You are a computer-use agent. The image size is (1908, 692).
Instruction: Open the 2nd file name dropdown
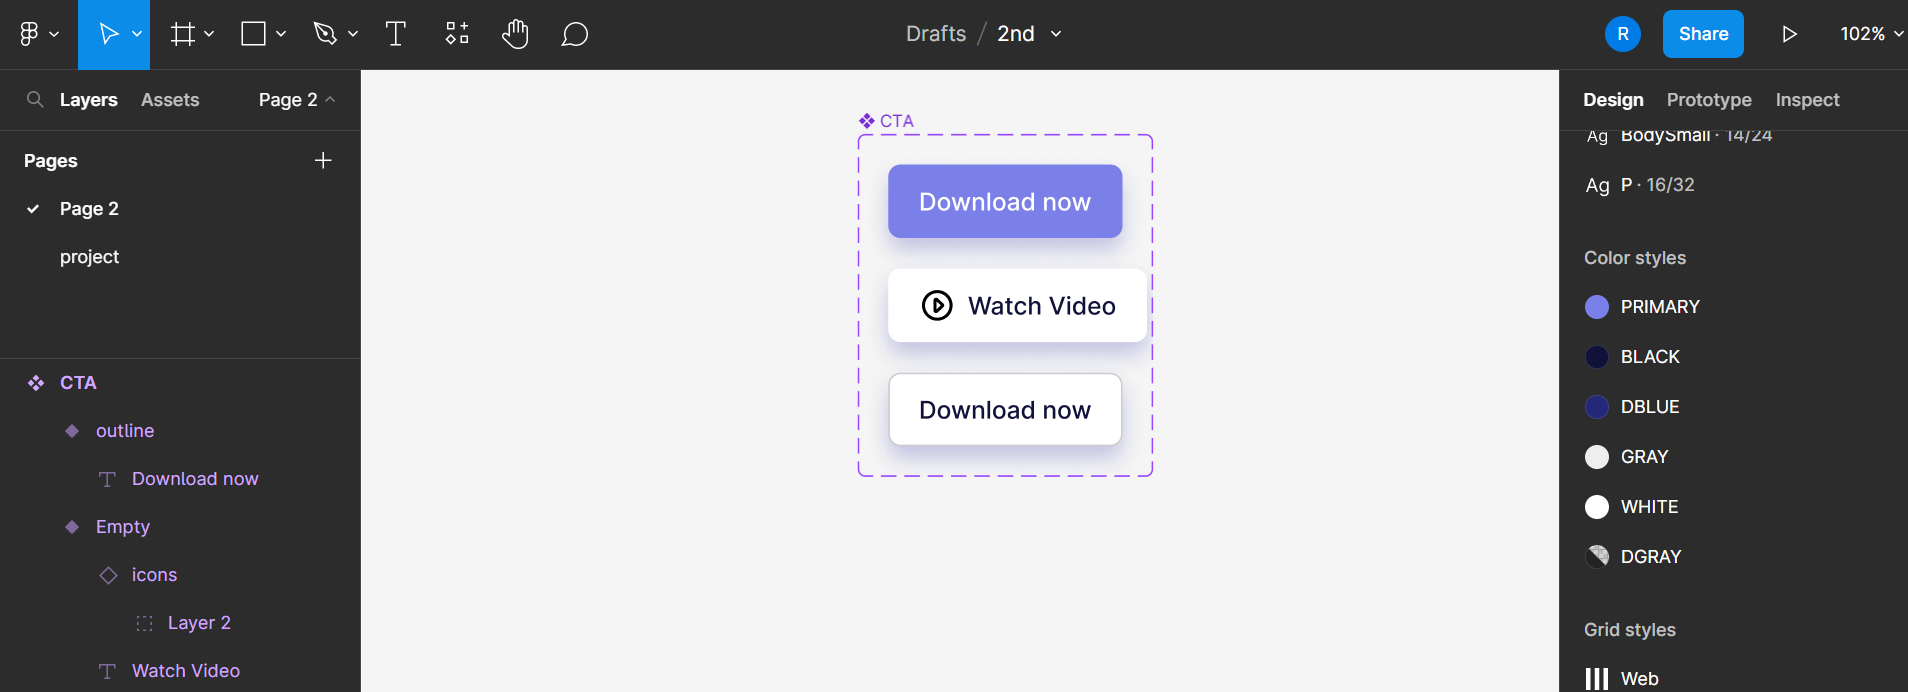1055,34
